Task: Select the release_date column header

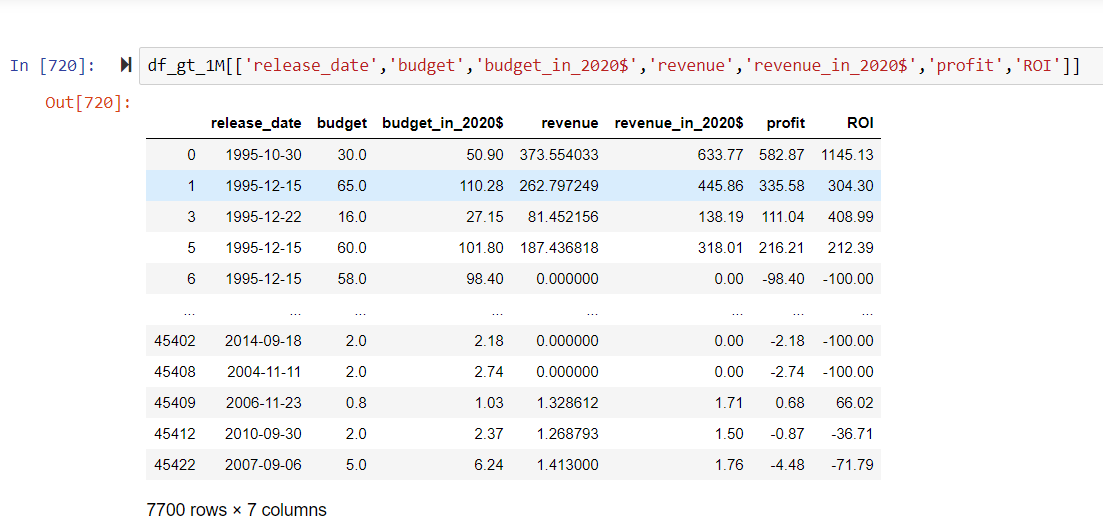Action: point(256,123)
